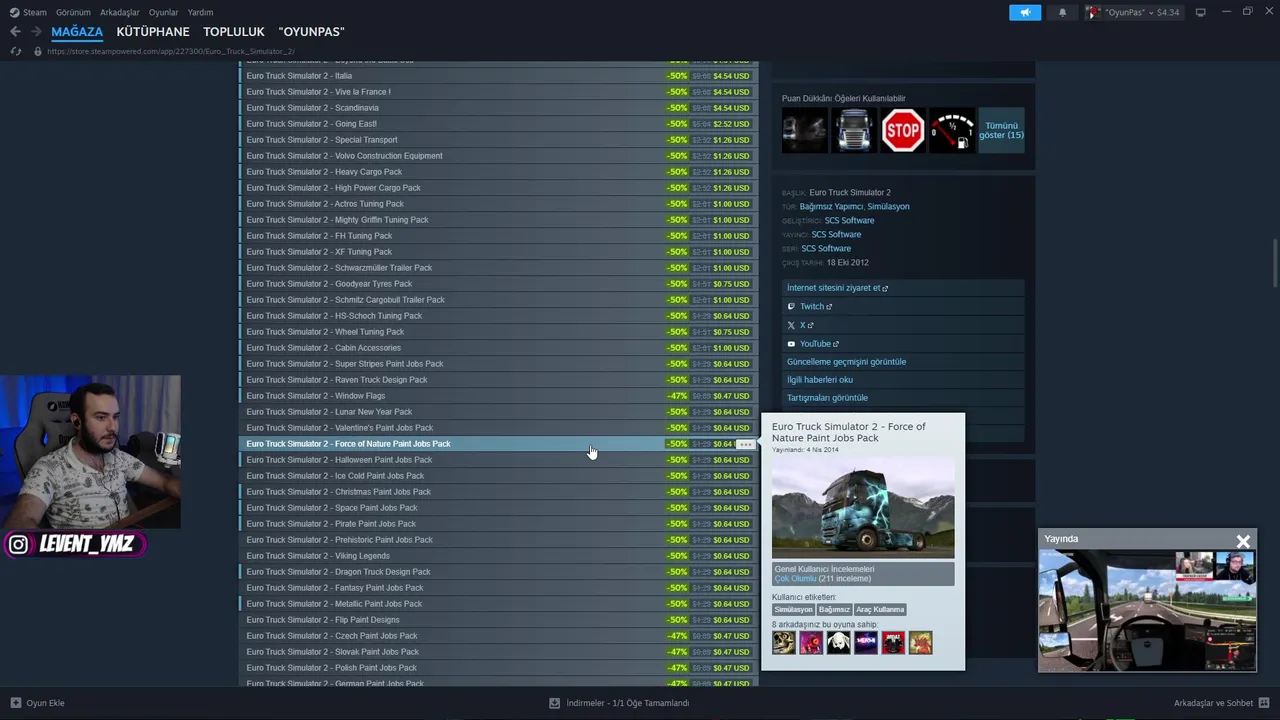Open the notifications bell

coord(1062,12)
